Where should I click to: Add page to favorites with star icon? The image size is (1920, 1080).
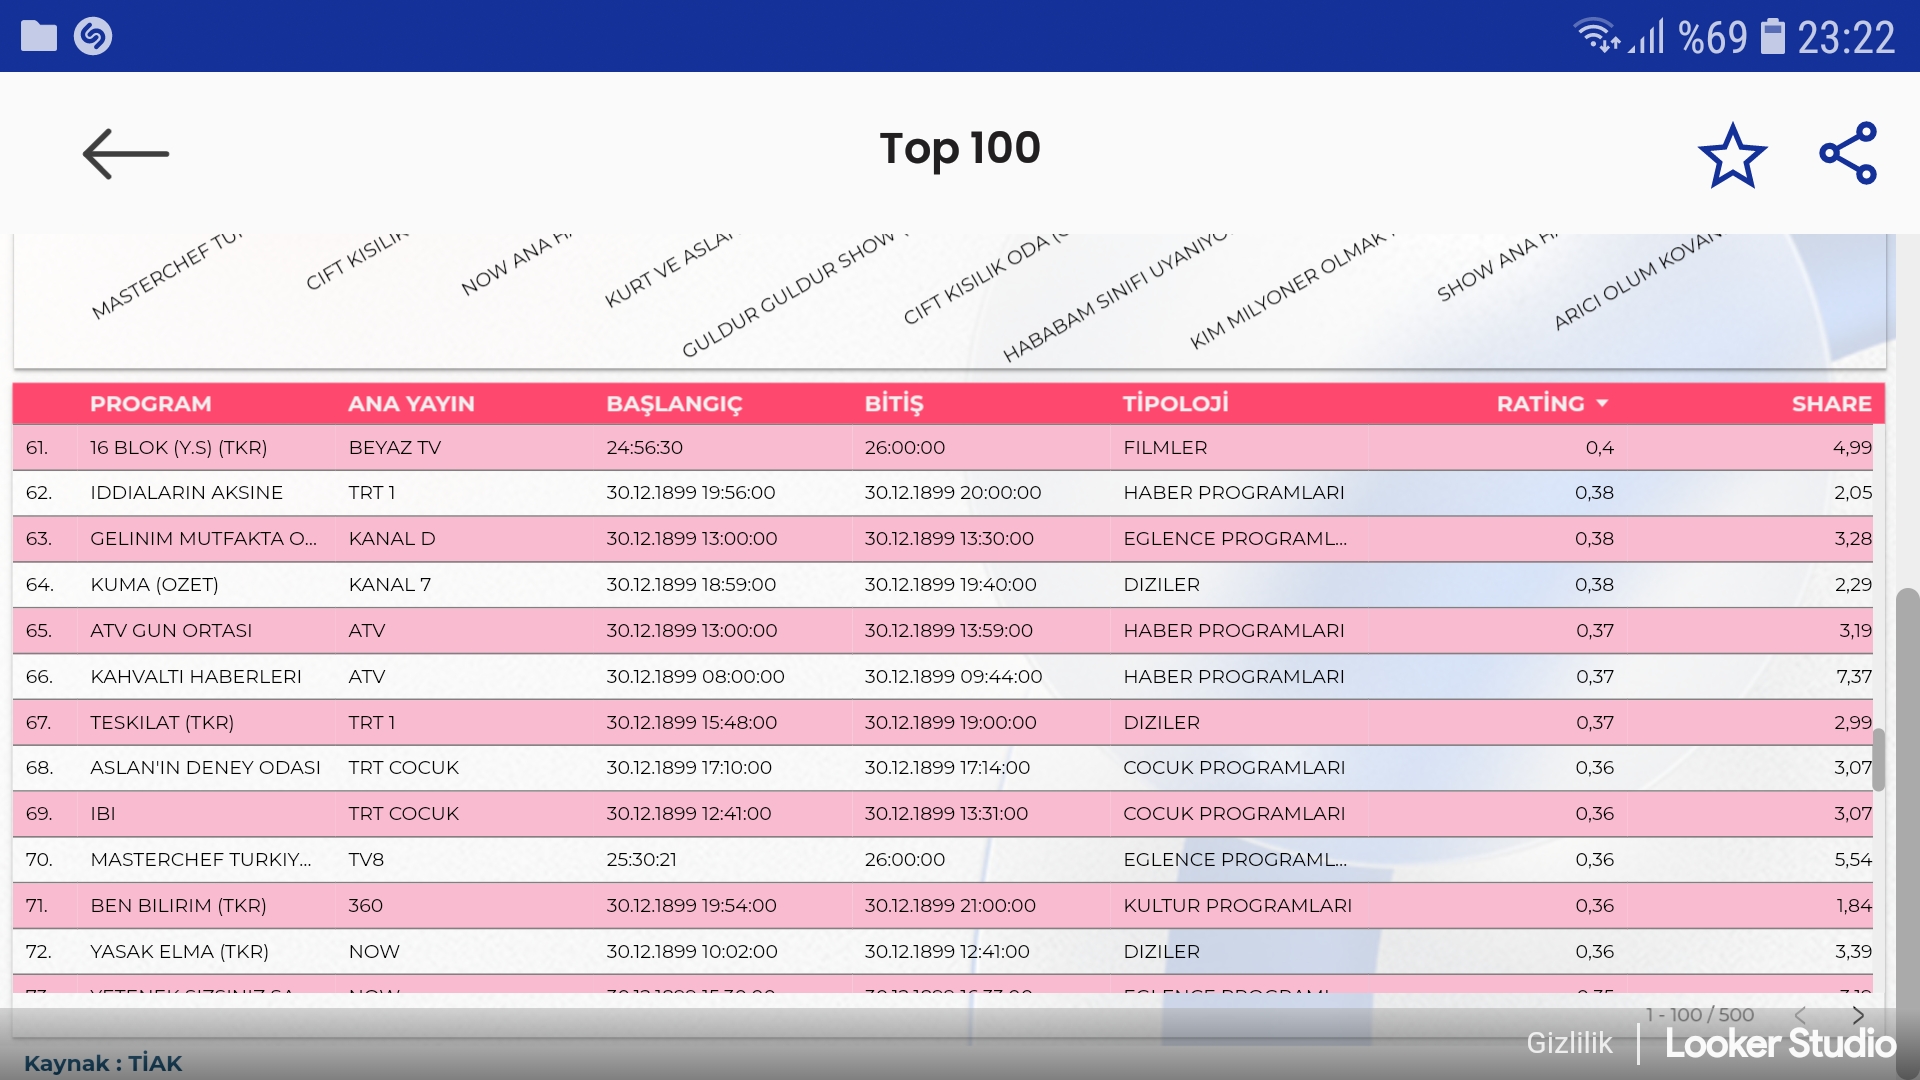[x=1732, y=155]
